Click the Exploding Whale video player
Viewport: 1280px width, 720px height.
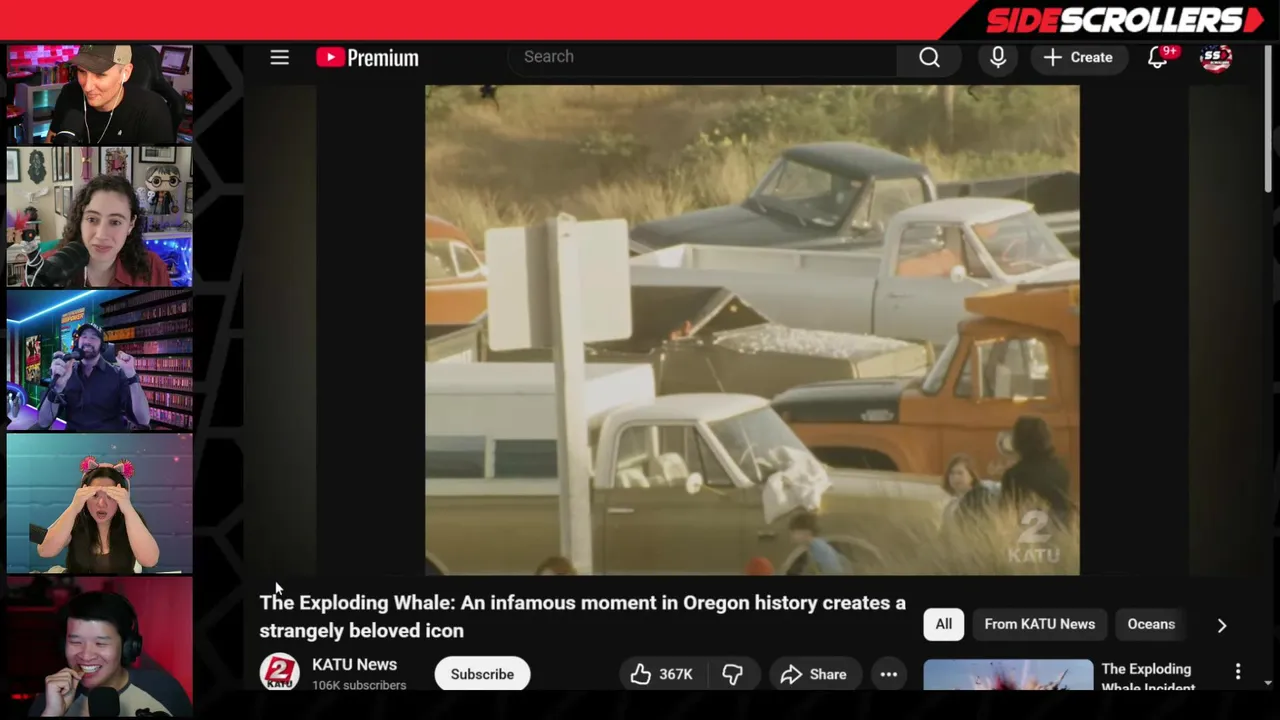752,330
